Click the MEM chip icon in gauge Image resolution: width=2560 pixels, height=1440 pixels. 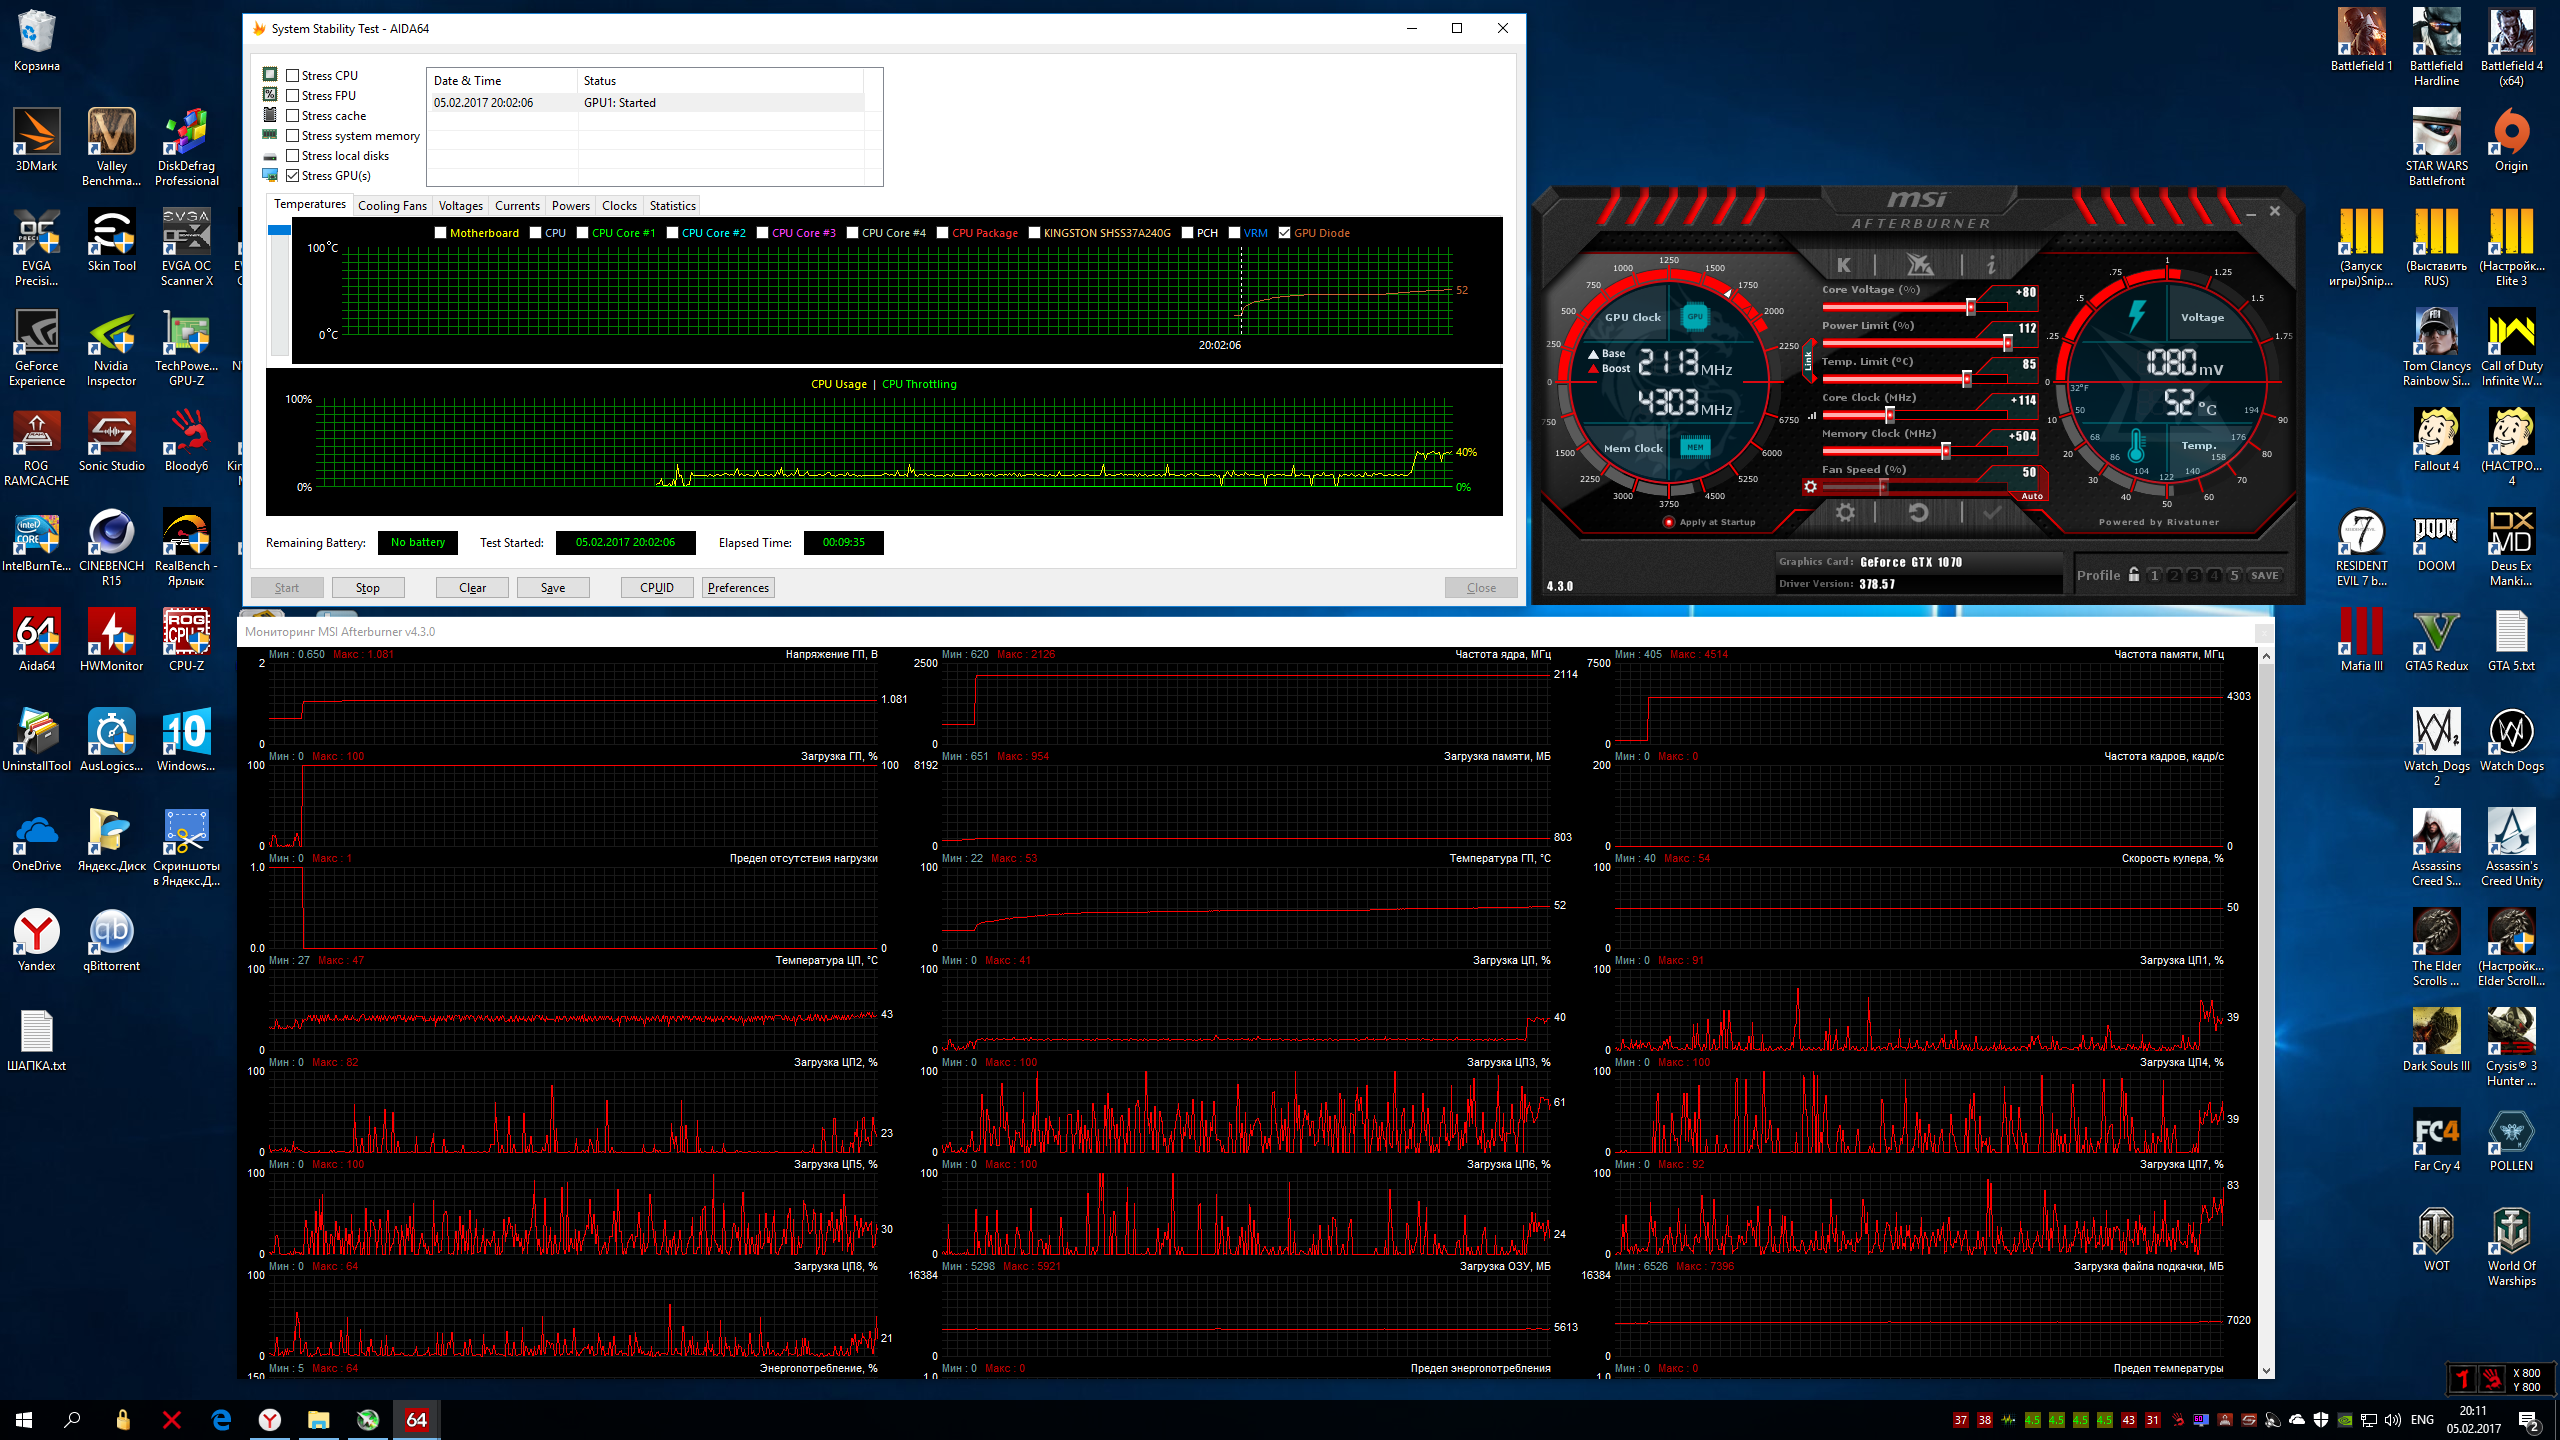coord(1695,447)
